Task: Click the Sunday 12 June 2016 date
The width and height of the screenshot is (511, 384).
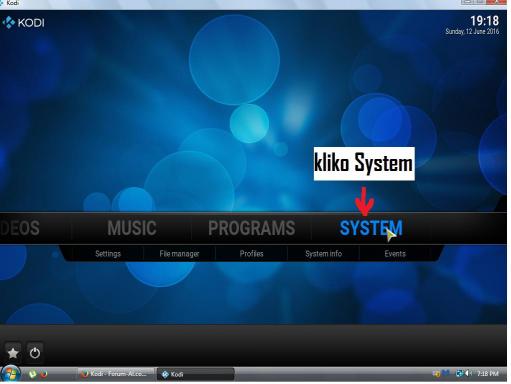Action: coord(472,31)
